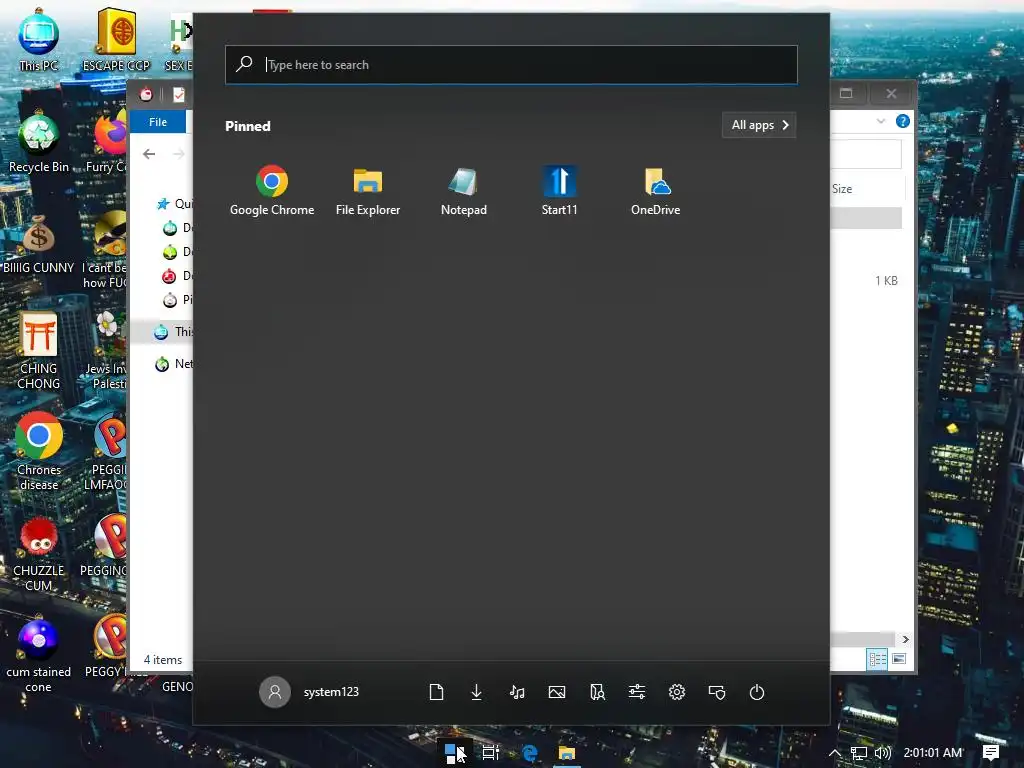The width and height of the screenshot is (1024, 768).
Task: Switch Explorer to large icons view
Action: [x=899, y=659]
